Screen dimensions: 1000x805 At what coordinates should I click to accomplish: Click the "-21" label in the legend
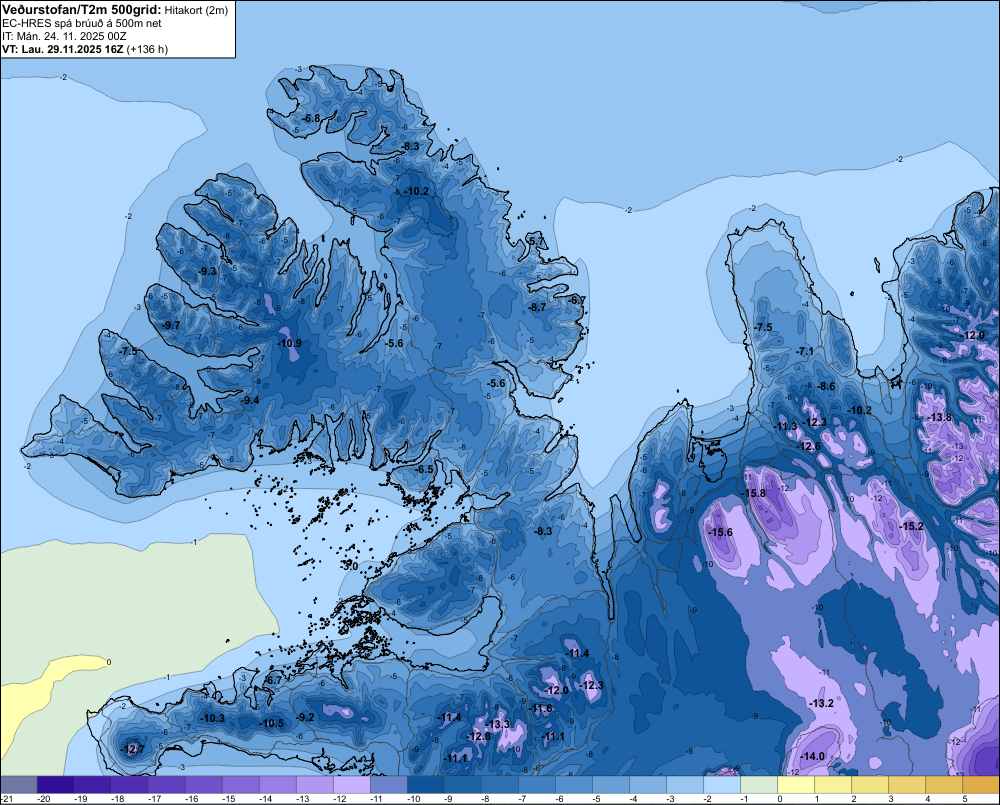click(x=7, y=799)
